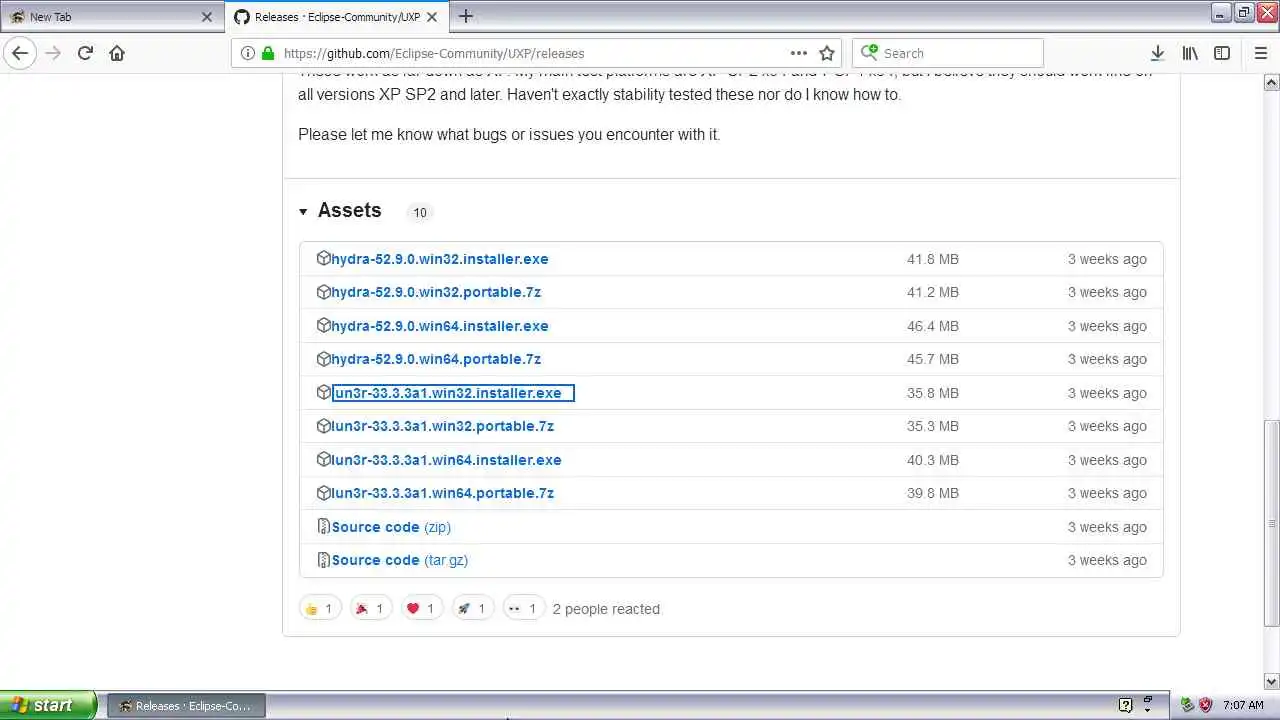Download lun3r-33.3.3a1.win32.portable.7z

443,426
